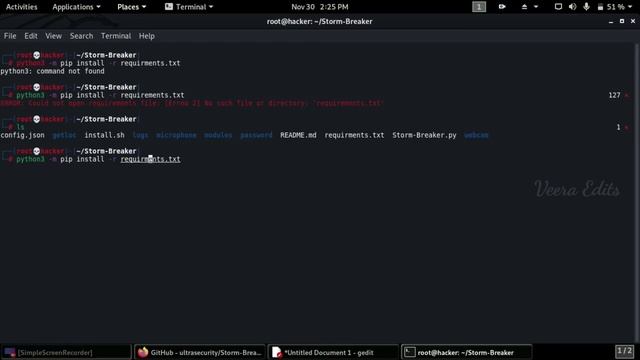Screen dimensions: 640x360
Task: Click install.sh in ls output
Action: pos(104,135)
